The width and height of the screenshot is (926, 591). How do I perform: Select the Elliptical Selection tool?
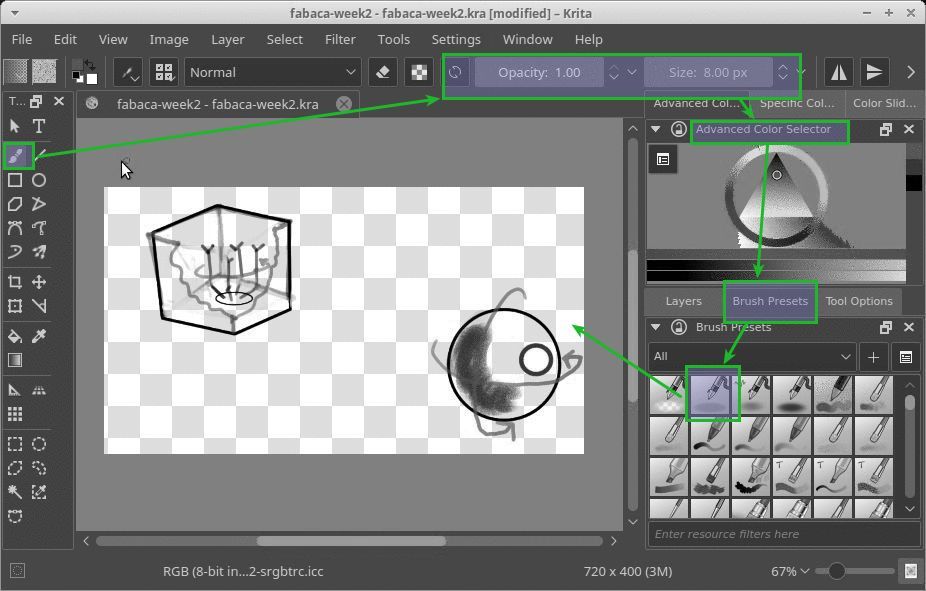click(x=39, y=444)
